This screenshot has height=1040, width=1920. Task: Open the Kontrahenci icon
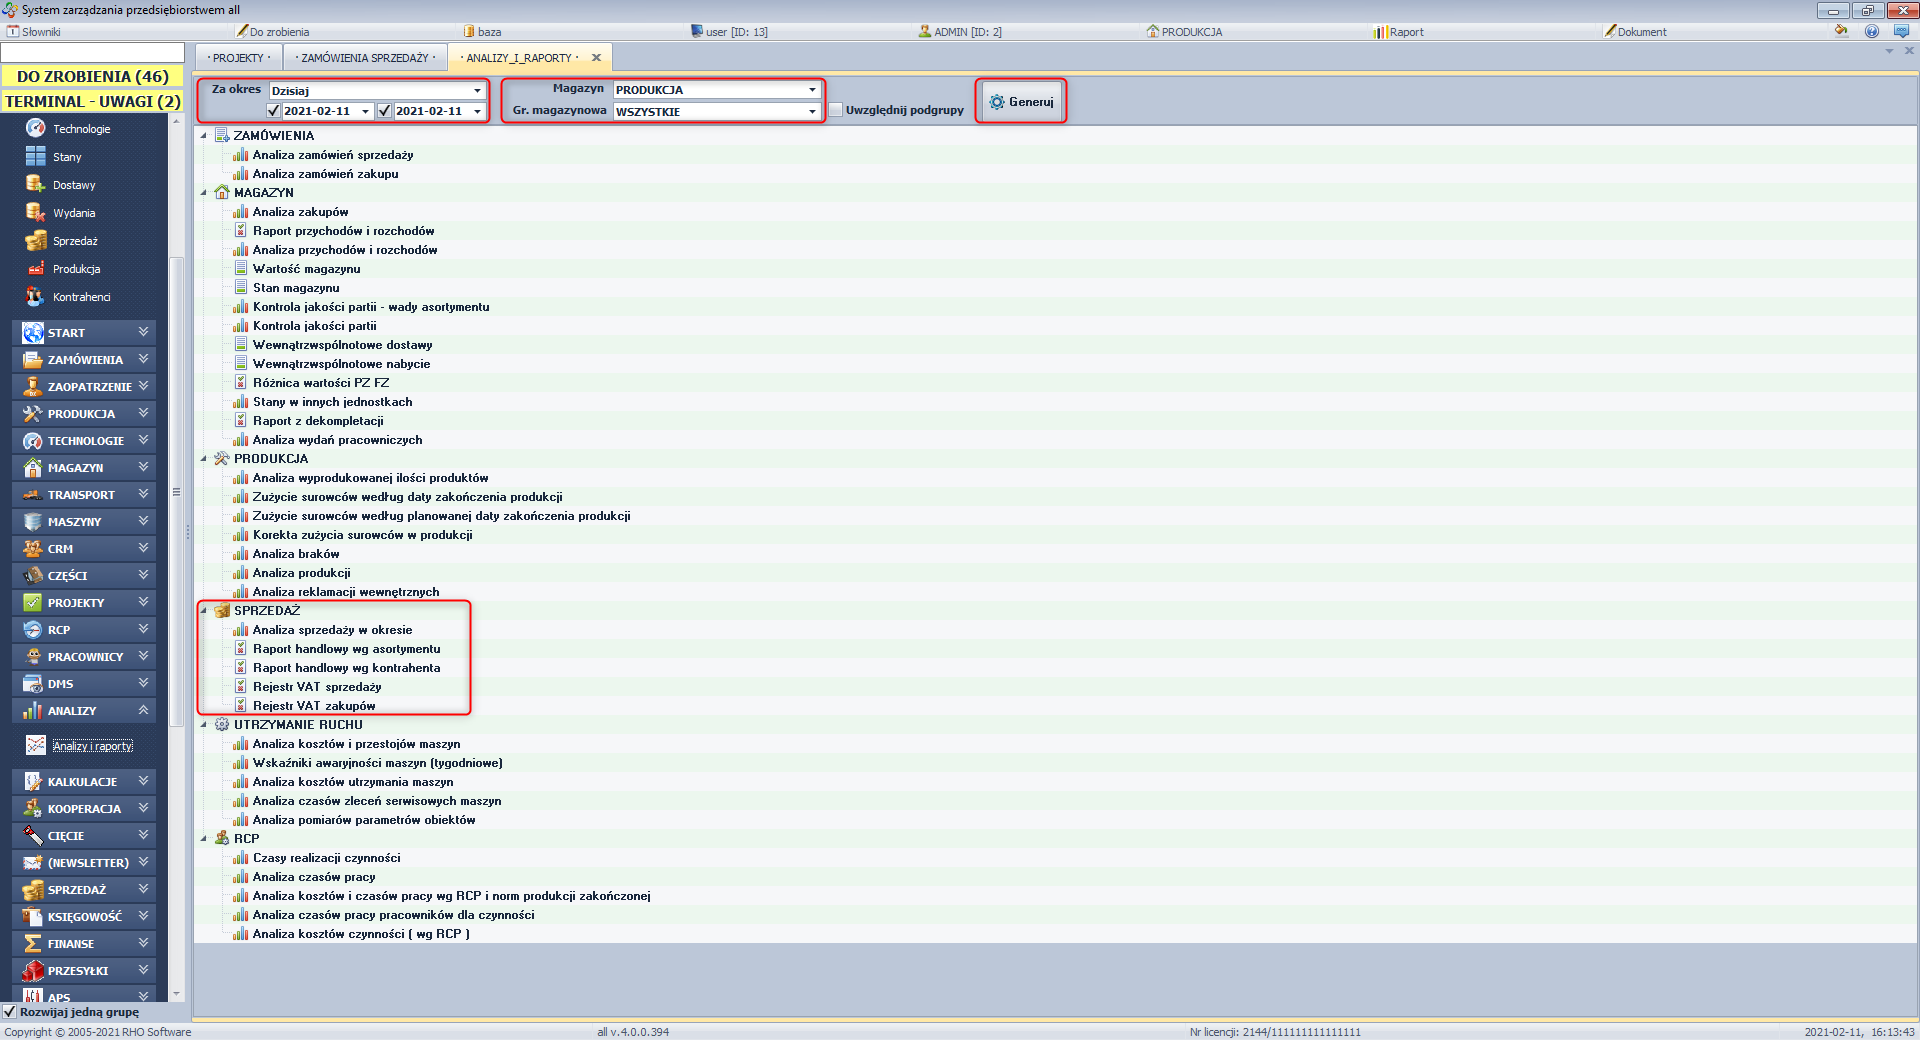coord(36,297)
